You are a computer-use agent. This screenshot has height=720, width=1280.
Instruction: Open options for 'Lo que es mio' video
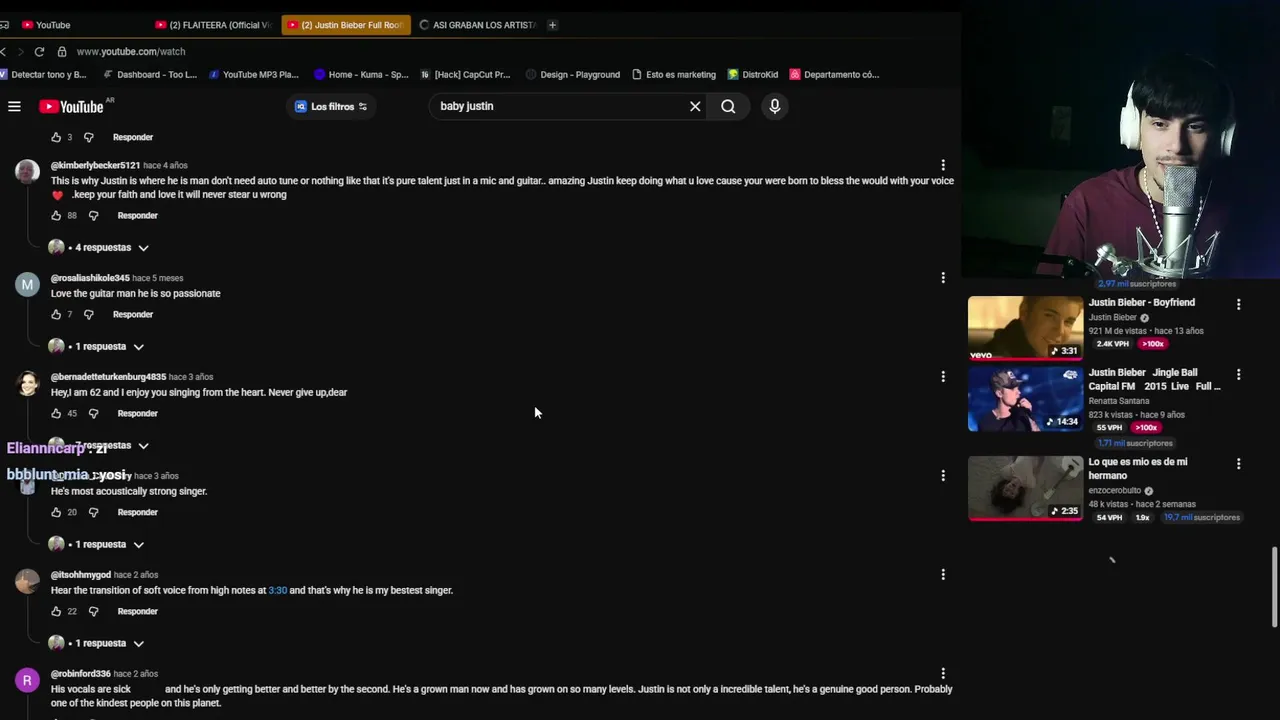1238,464
